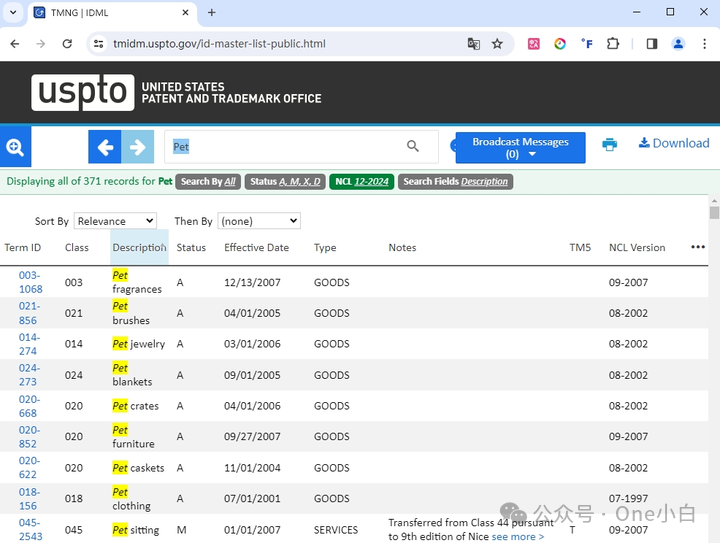720x543 pixels.
Task: Select the TMNG | IDML tab
Action: pyautogui.click(x=112, y=13)
